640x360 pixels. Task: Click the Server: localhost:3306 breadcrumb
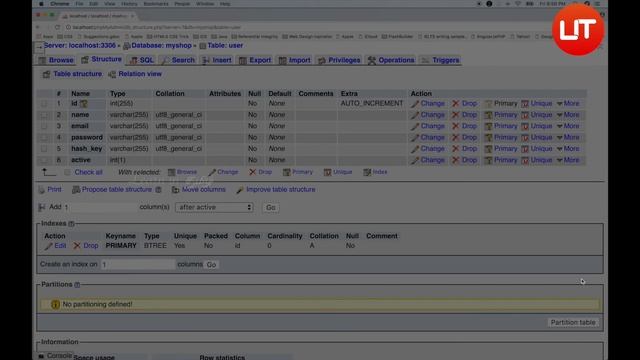tap(80, 46)
